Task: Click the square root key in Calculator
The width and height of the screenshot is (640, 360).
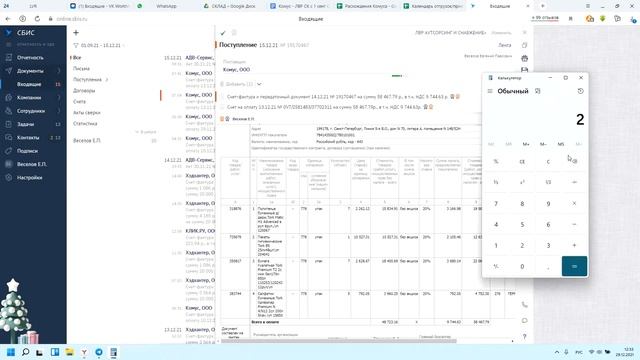Action: pyautogui.click(x=548, y=182)
